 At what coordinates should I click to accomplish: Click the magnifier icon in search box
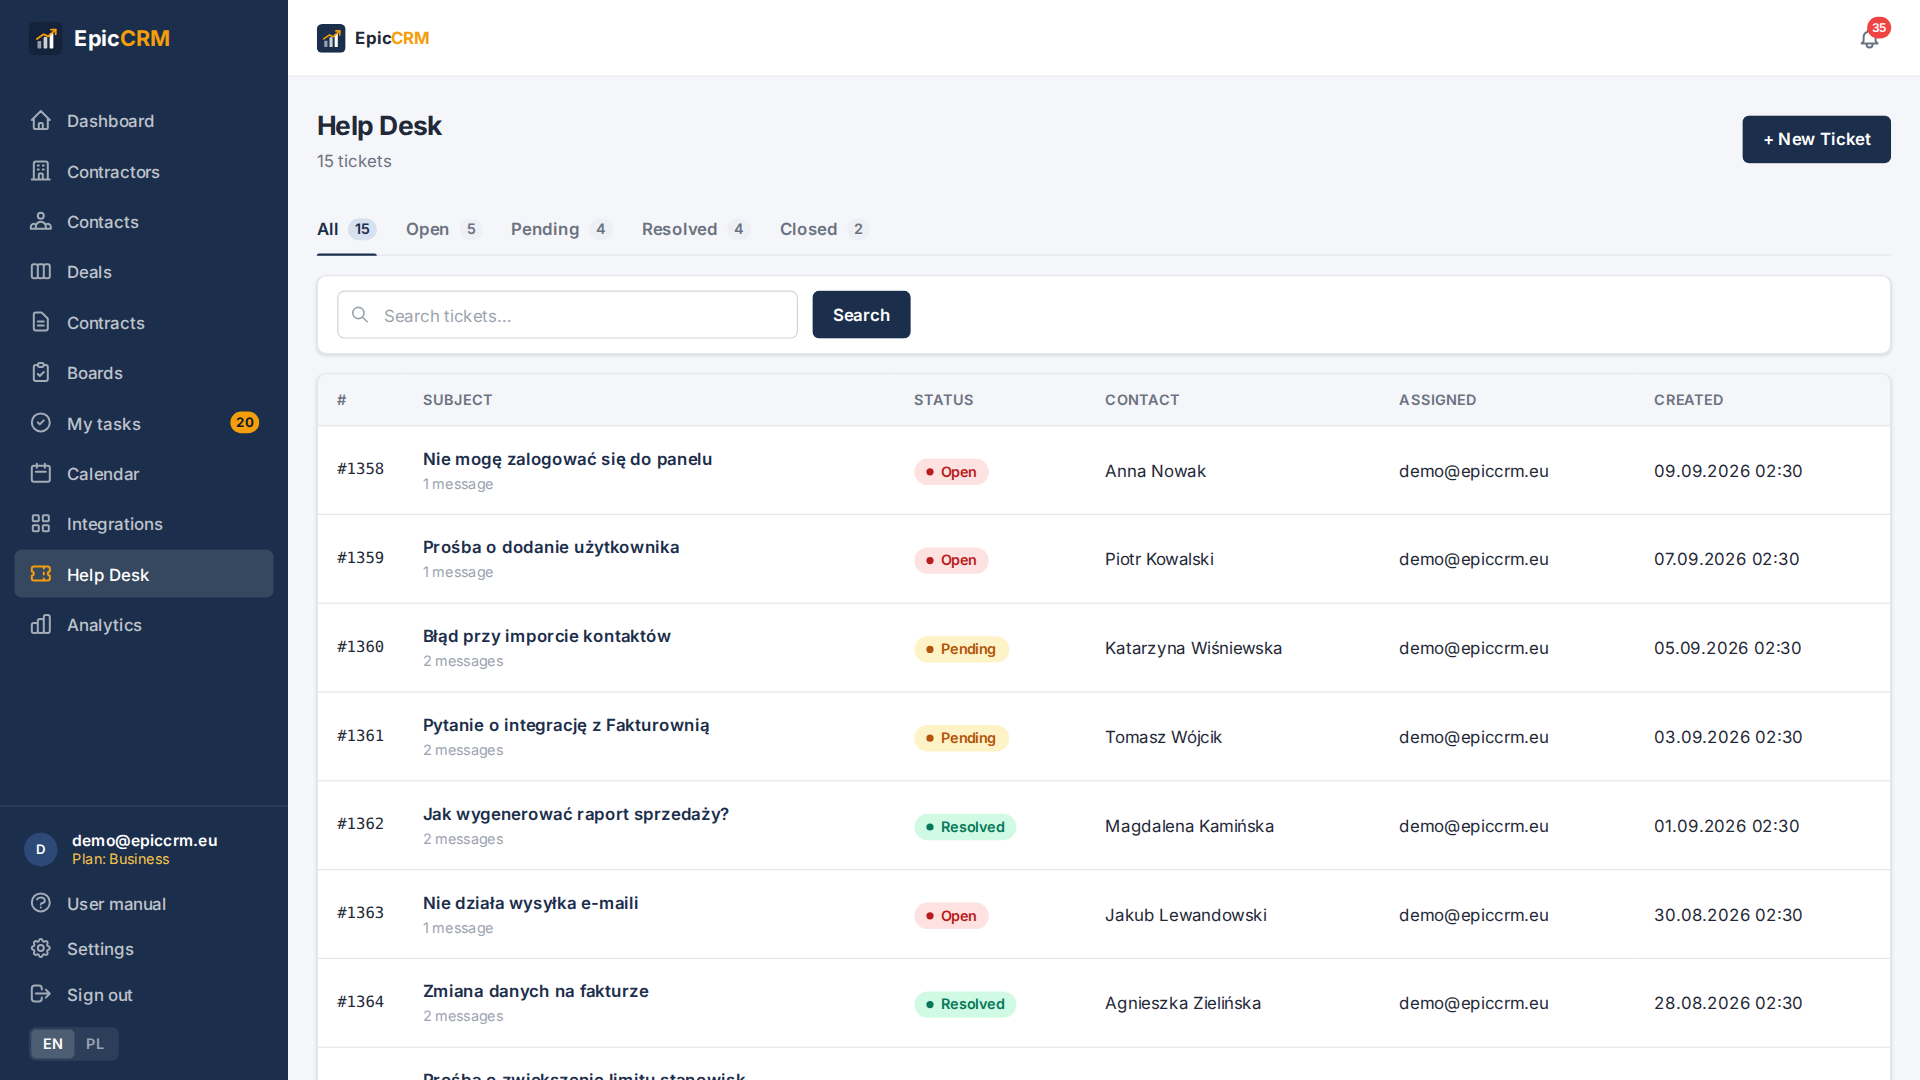(360, 314)
